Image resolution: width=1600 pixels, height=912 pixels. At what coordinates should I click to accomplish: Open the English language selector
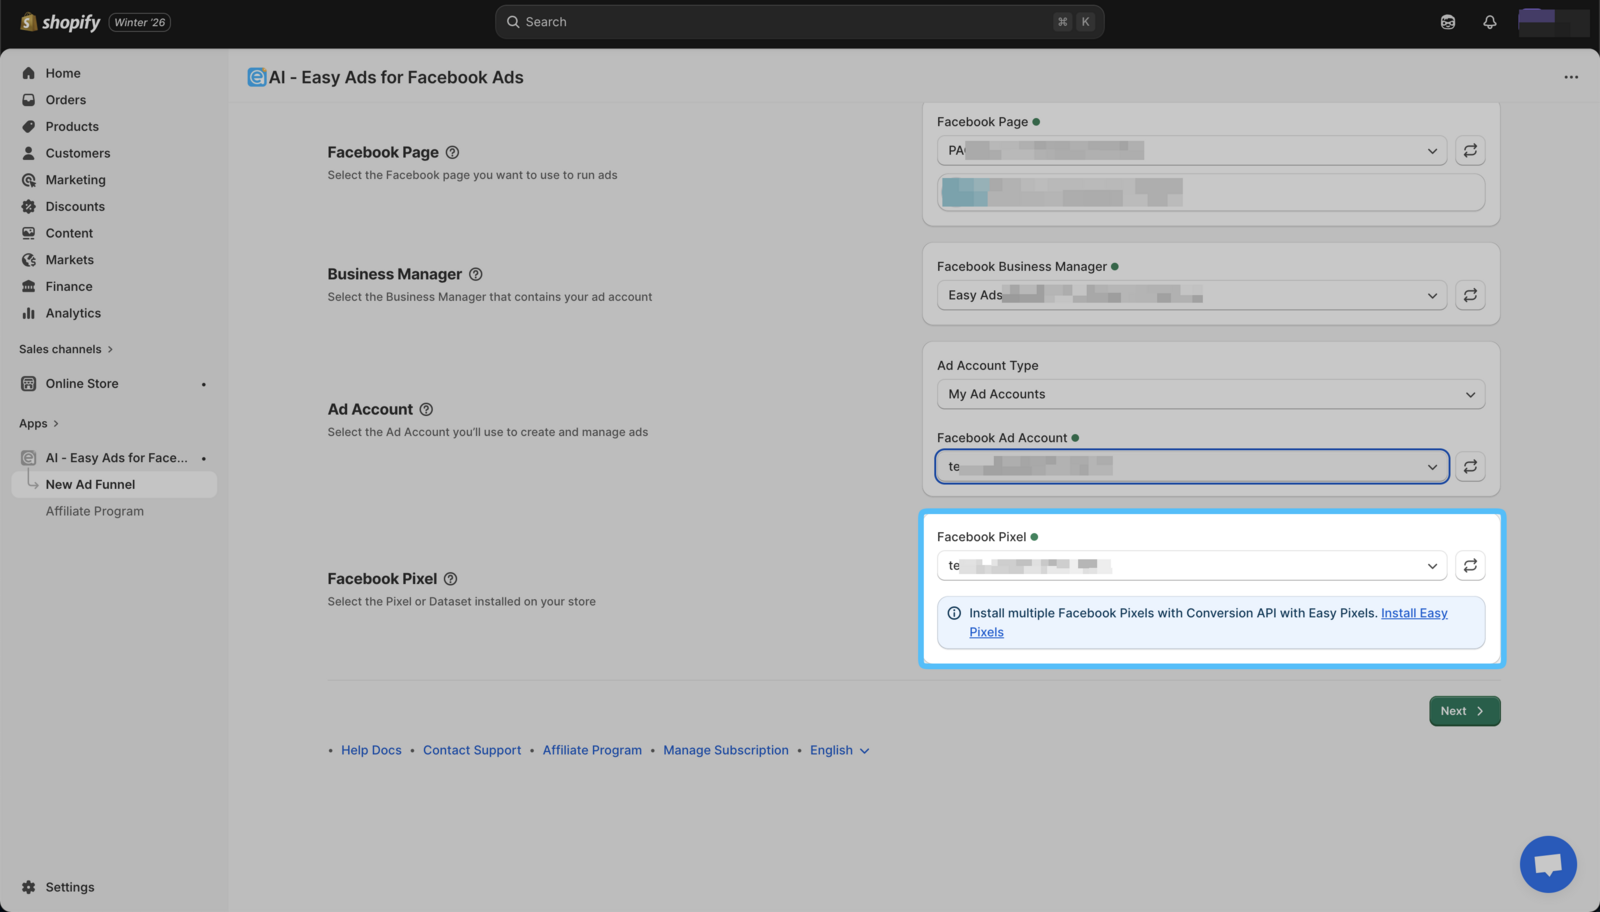(x=839, y=750)
